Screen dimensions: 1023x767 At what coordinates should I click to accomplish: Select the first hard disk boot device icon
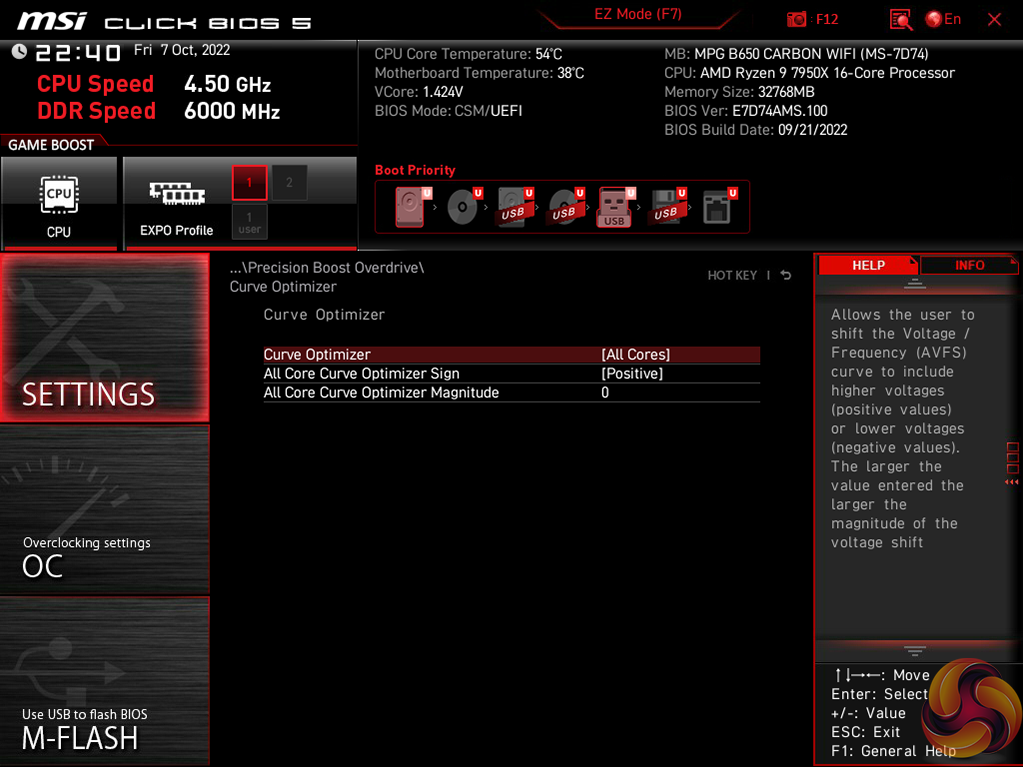pyautogui.click(x=412, y=207)
